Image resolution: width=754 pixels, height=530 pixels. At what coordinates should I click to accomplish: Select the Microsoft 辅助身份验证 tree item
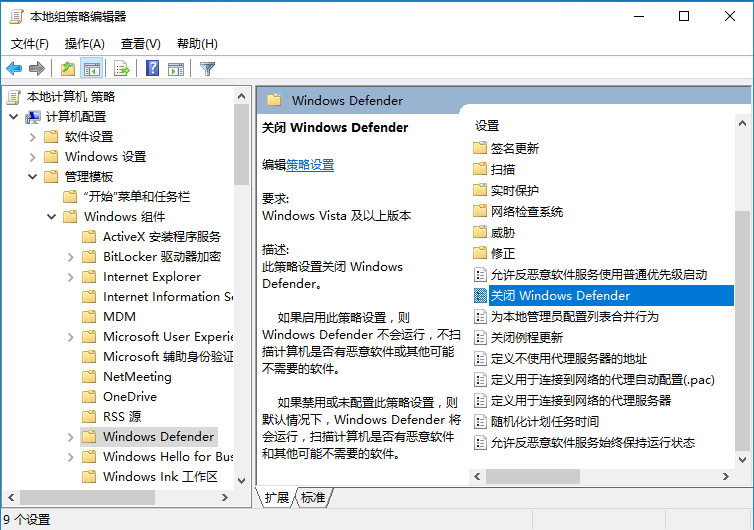(x=167, y=356)
